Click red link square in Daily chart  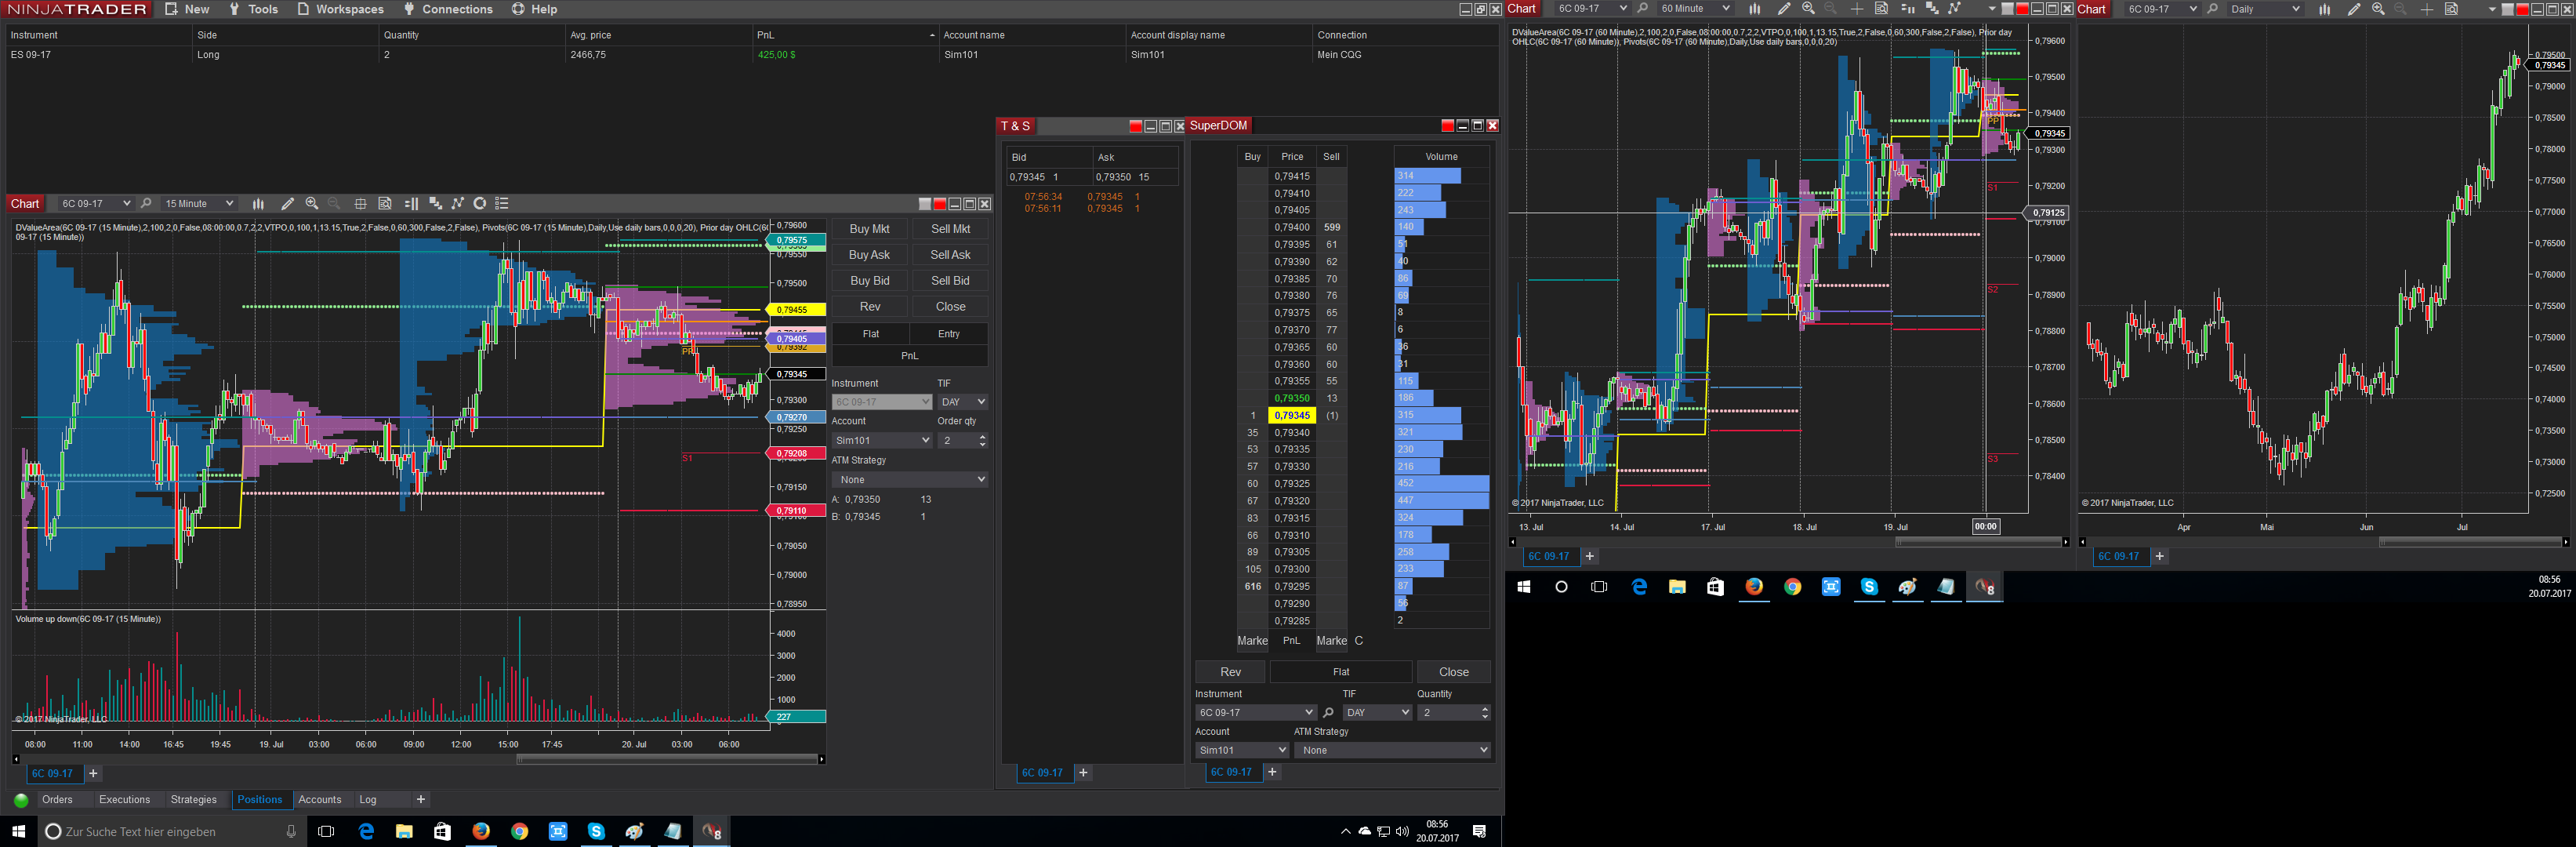tap(2521, 9)
